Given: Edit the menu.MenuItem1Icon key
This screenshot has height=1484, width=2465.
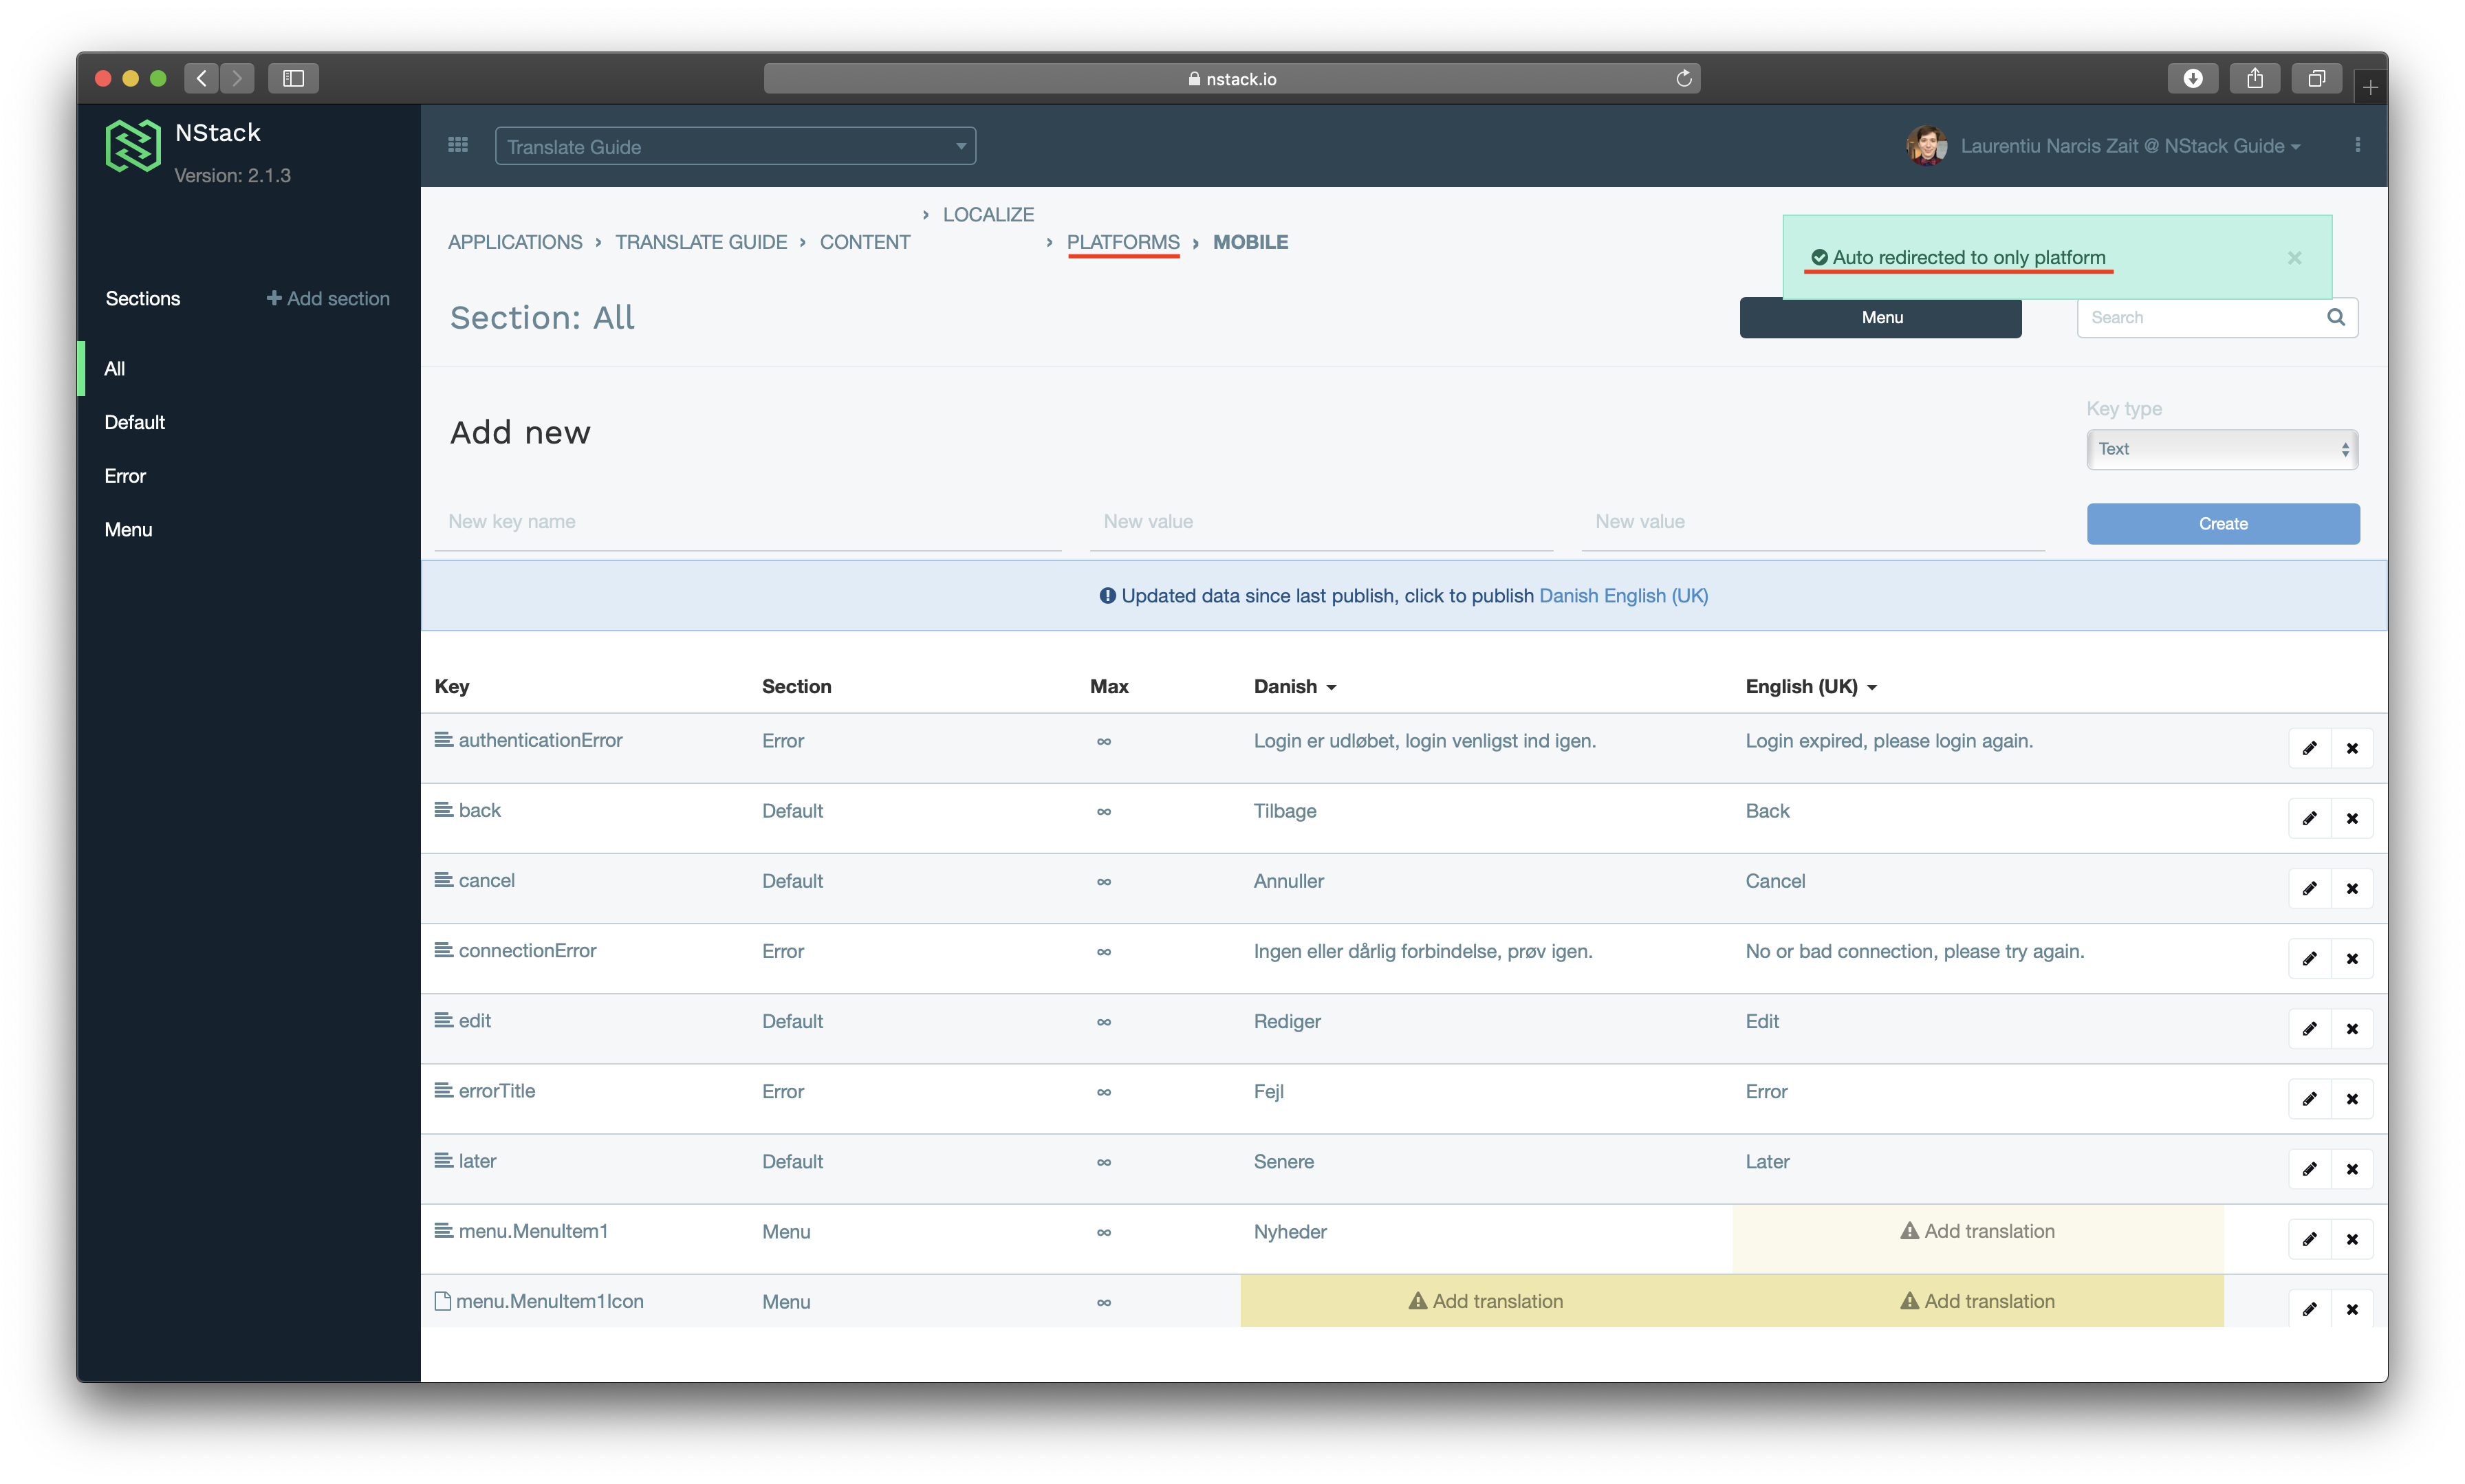Looking at the screenshot, I should [x=2309, y=1309].
